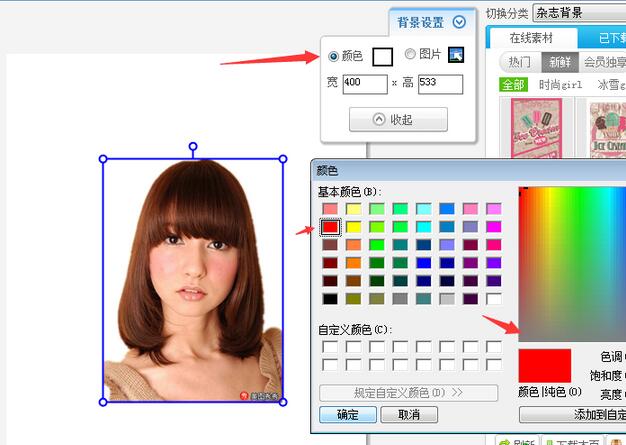Collapse the 背景设置 panel arrow icon
The width and height of the screenshot is (626, 445).
(x=459, y=22)
